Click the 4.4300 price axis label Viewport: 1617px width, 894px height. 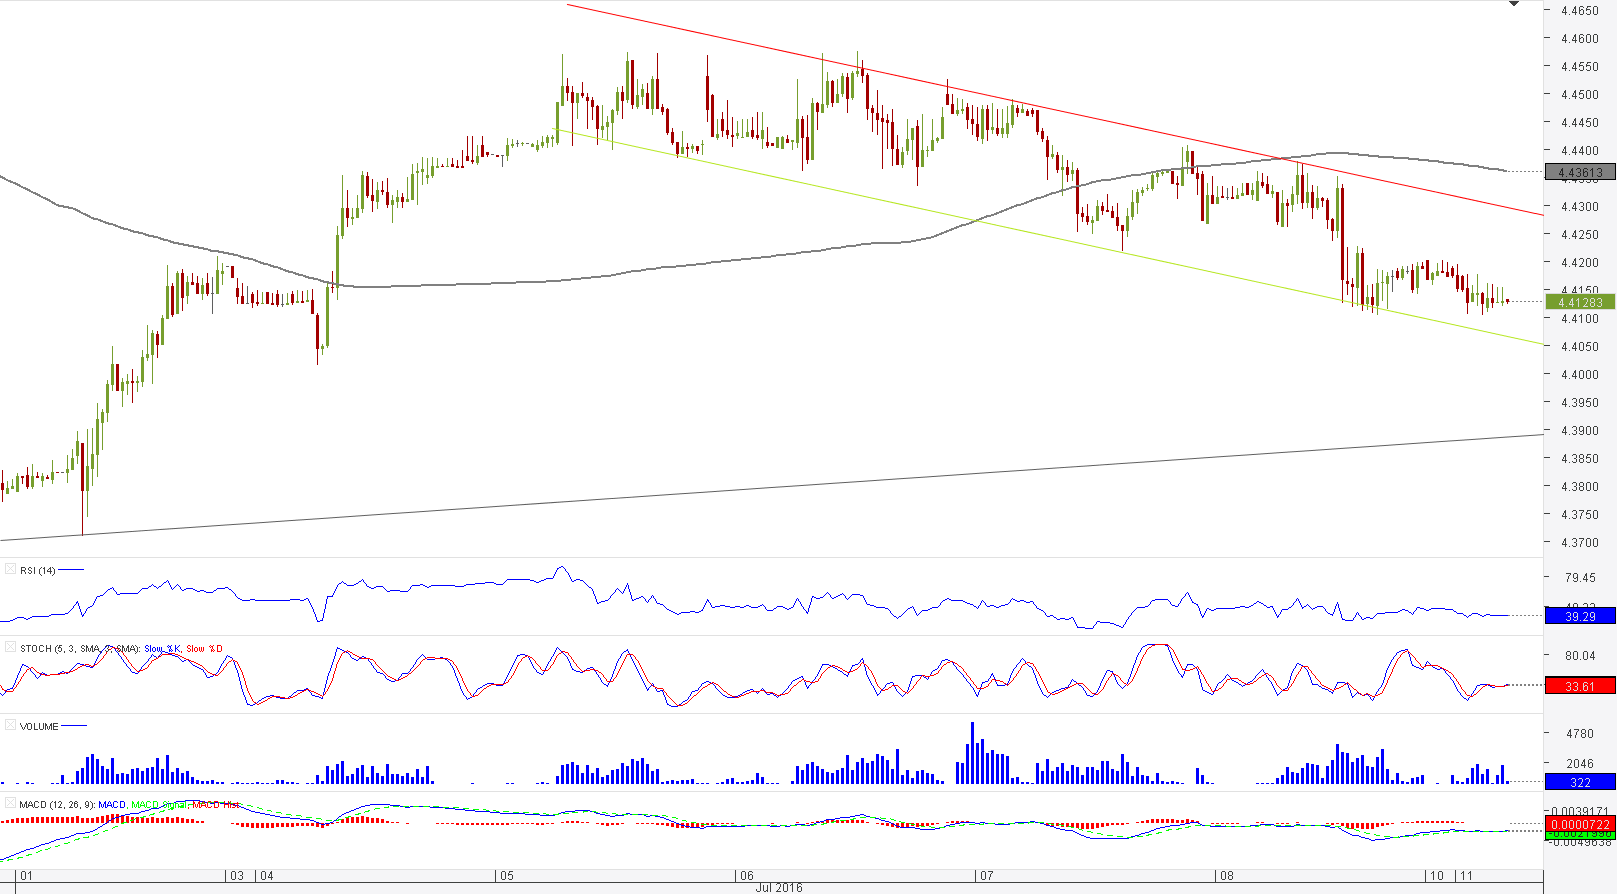pos(1580,207)
